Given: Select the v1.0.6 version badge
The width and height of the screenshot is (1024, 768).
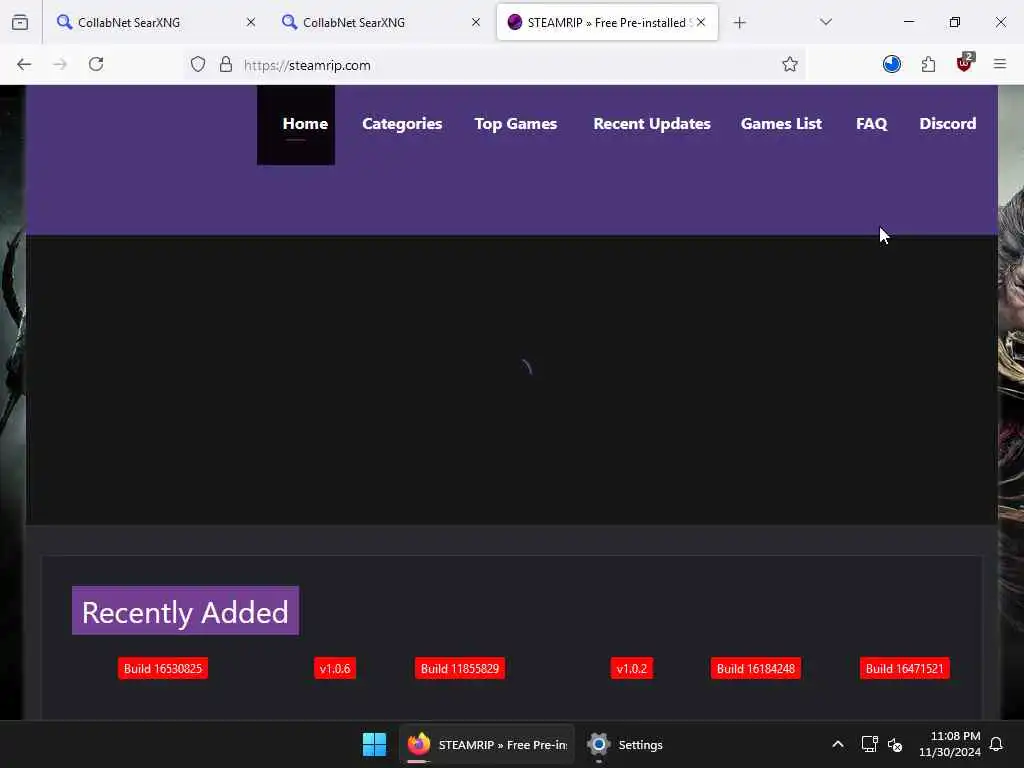Looking at the screenshot, I should (335, 669).
